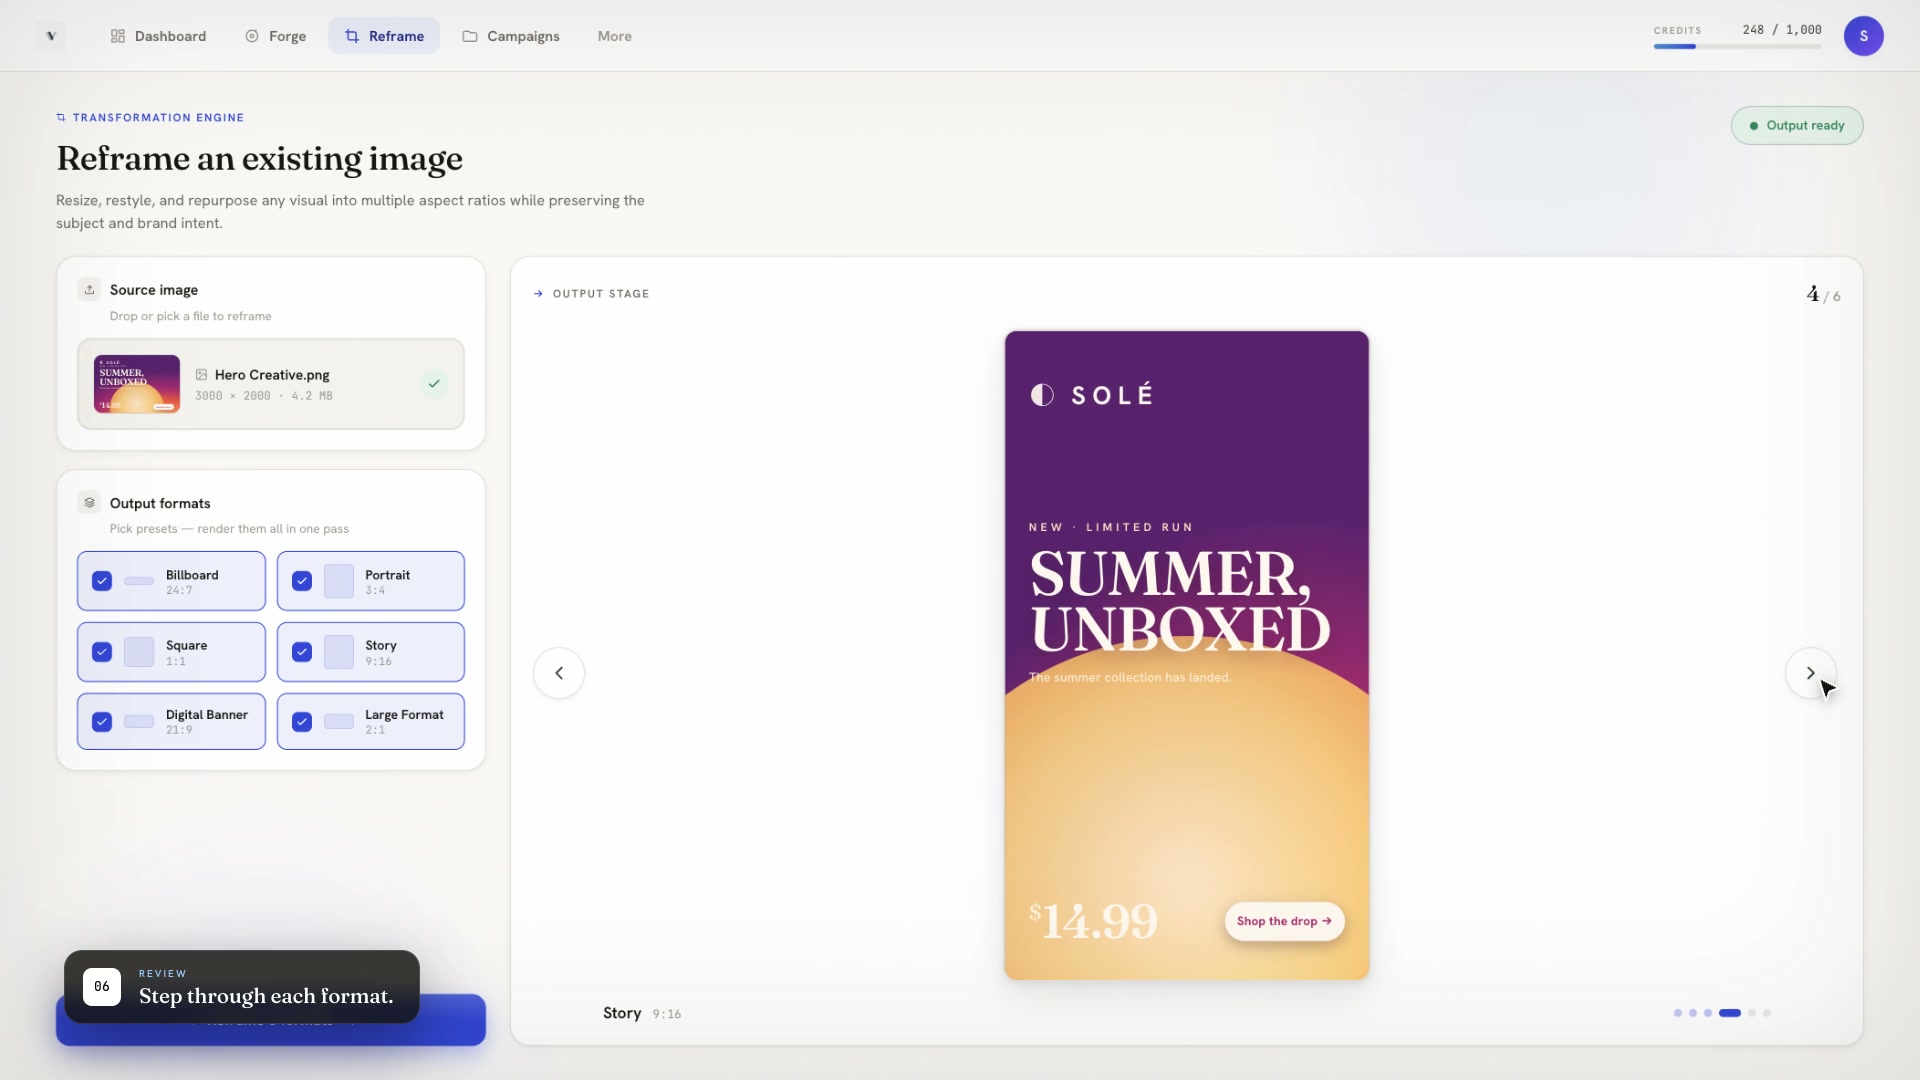Toggle the Story 9:16 checkbox
The image size is (1920, 1080).
click(302, 652)
